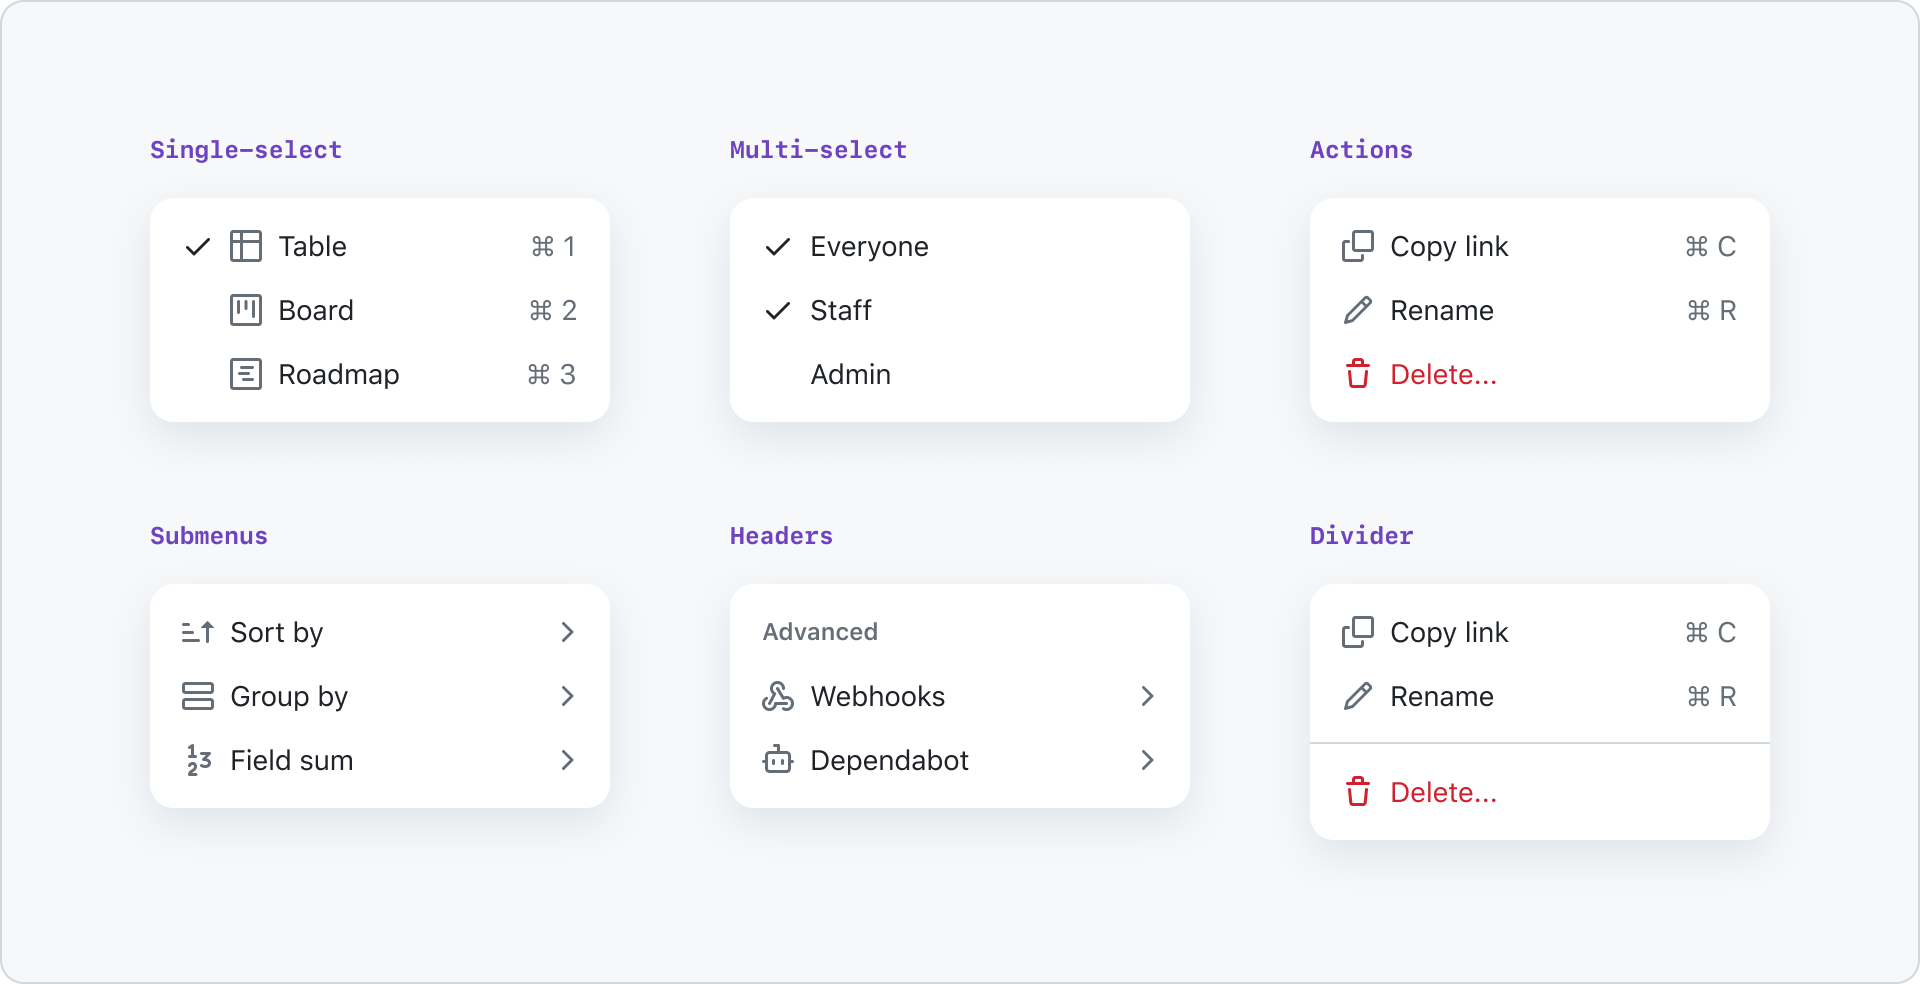Click the Group by rows icon

click(198, 696)
